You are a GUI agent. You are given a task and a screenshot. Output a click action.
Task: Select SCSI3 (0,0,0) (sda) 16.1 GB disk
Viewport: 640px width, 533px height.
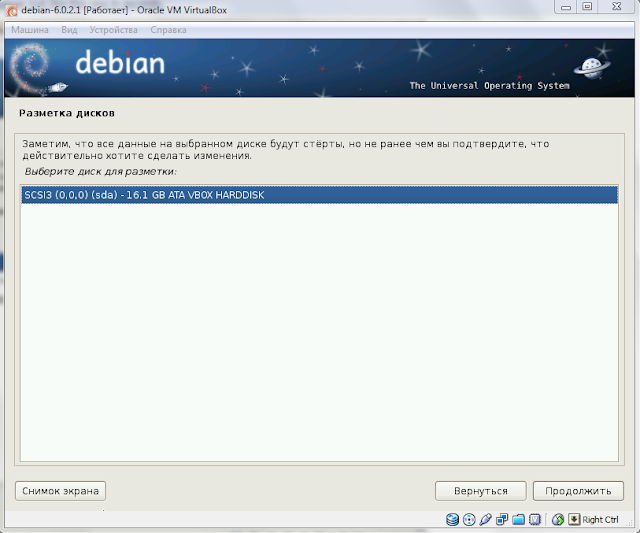click(319, 195)
